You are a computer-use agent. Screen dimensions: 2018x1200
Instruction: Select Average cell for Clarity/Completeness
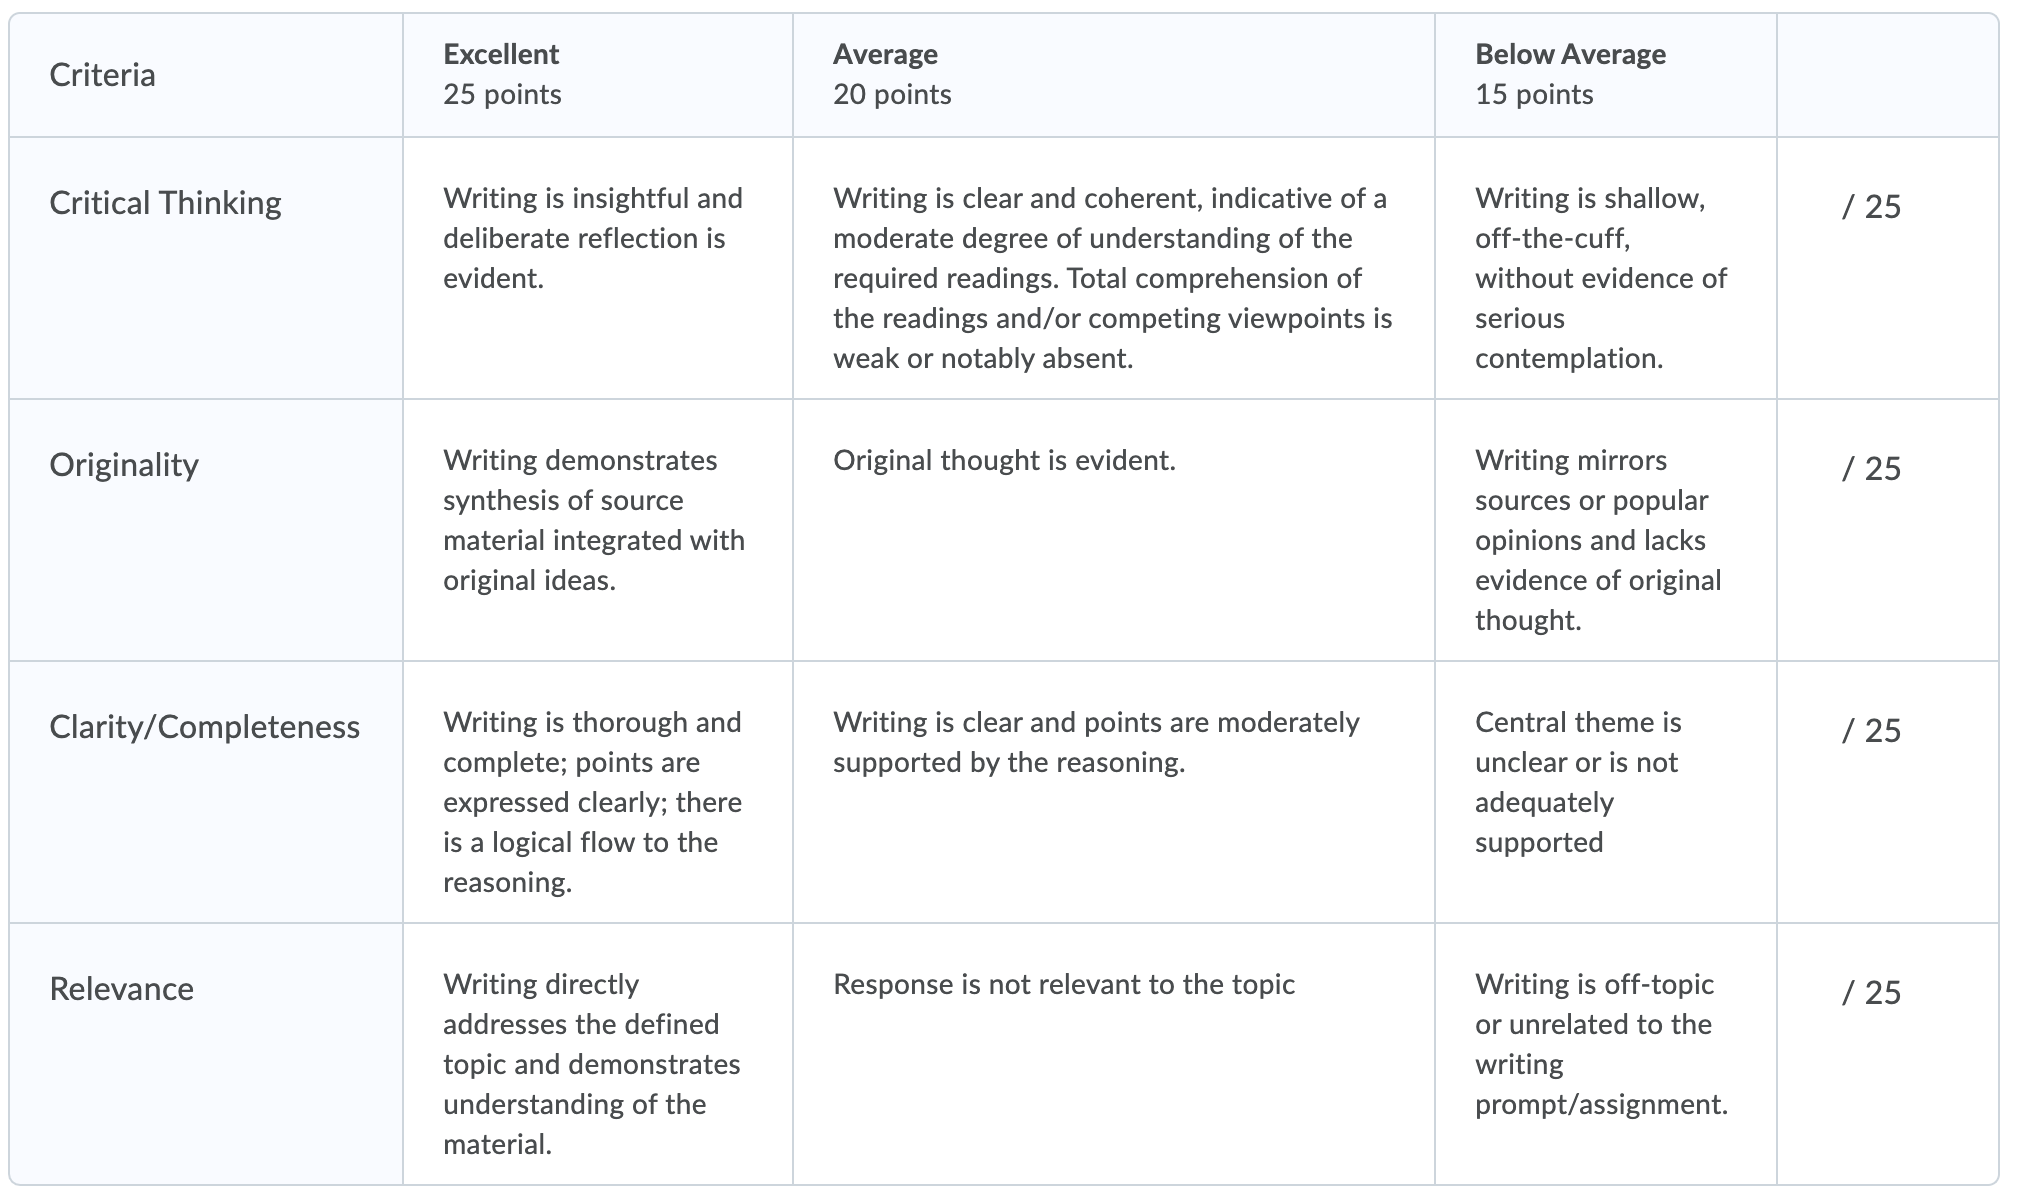pos(1114,792)
